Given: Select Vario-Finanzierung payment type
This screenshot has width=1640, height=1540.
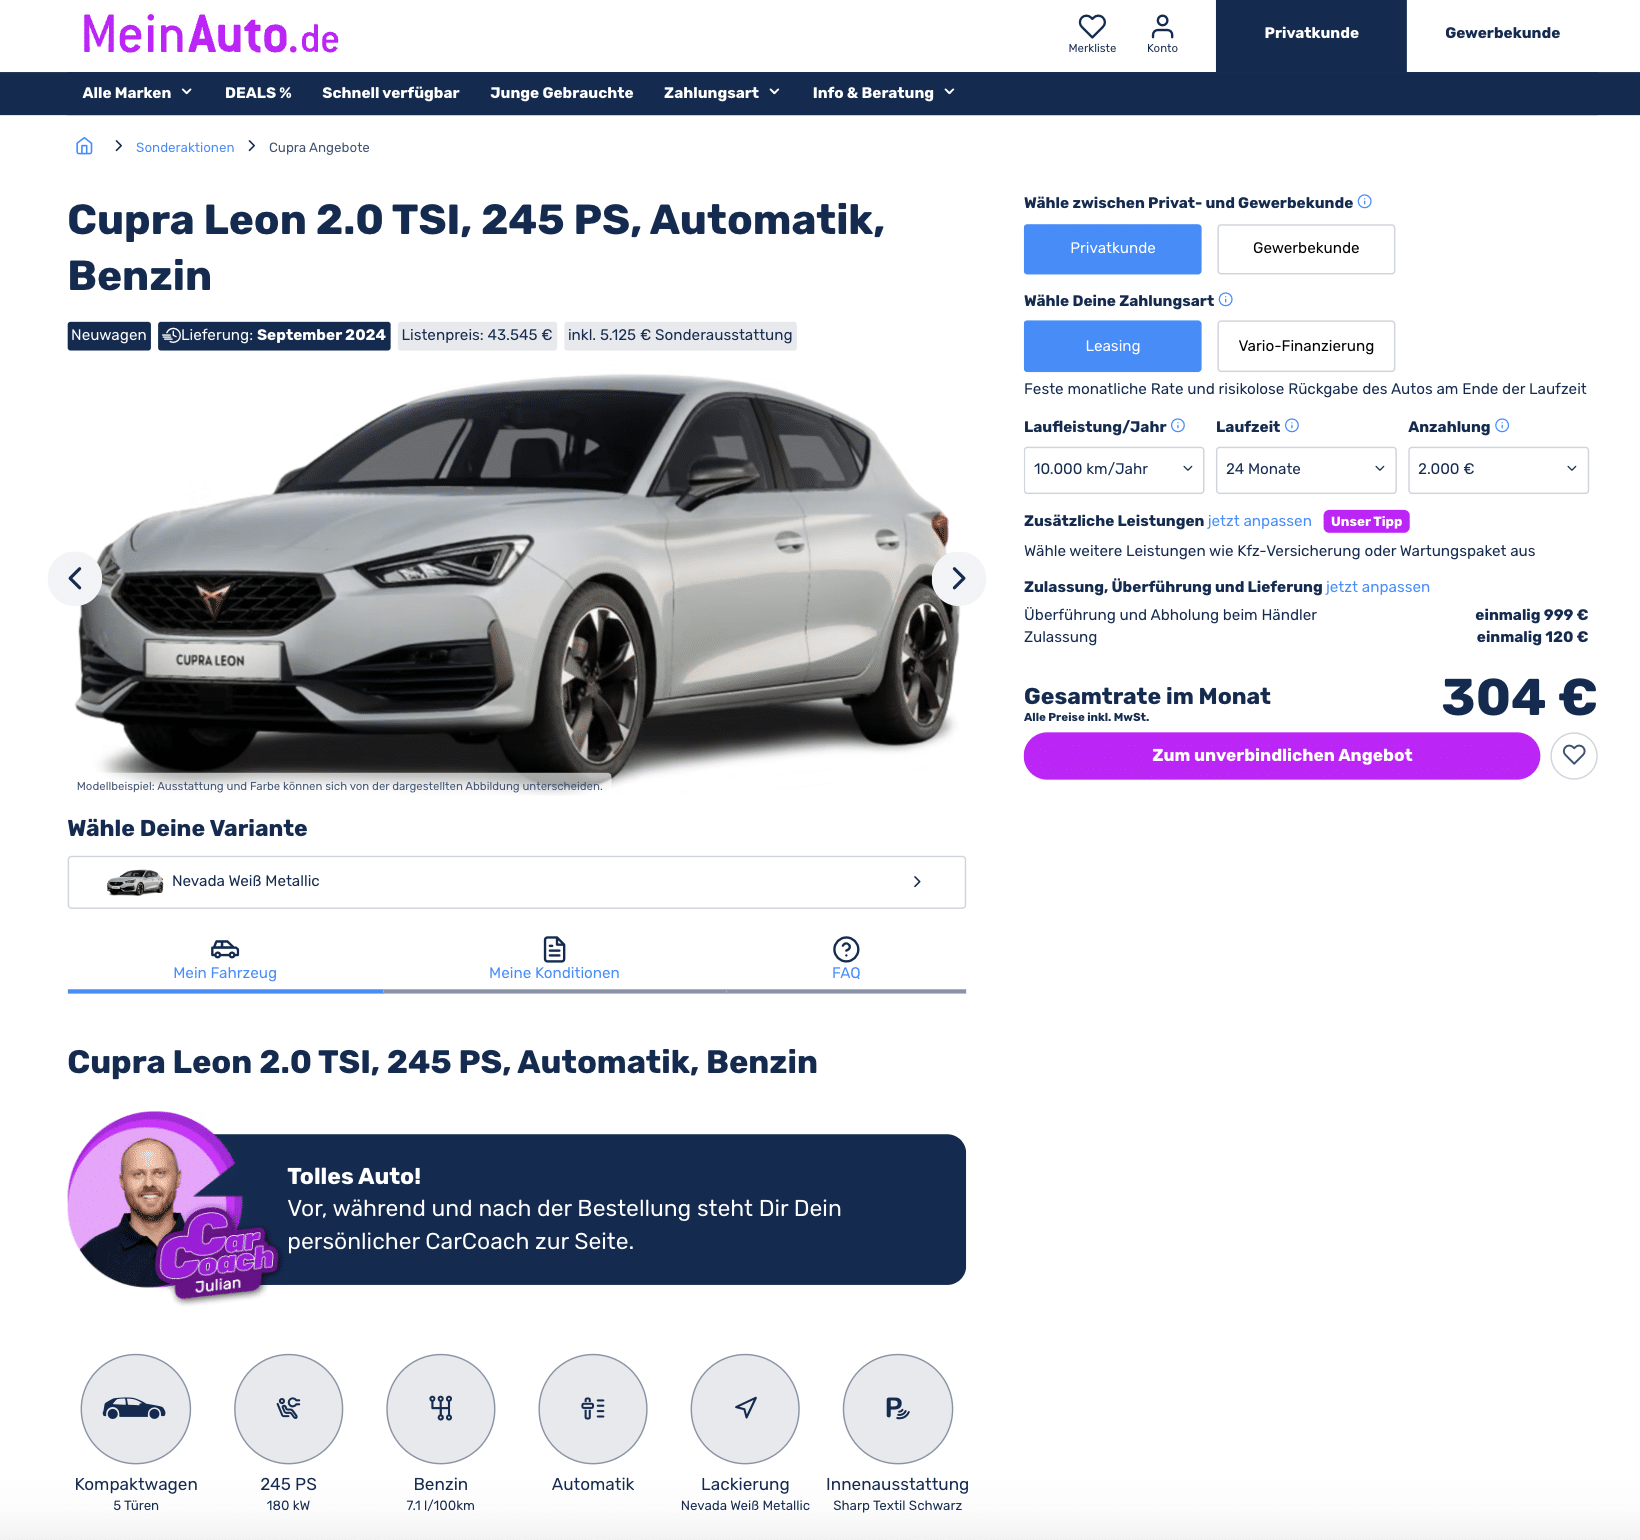Looking at the screenshot, I should click(1306, 346).
